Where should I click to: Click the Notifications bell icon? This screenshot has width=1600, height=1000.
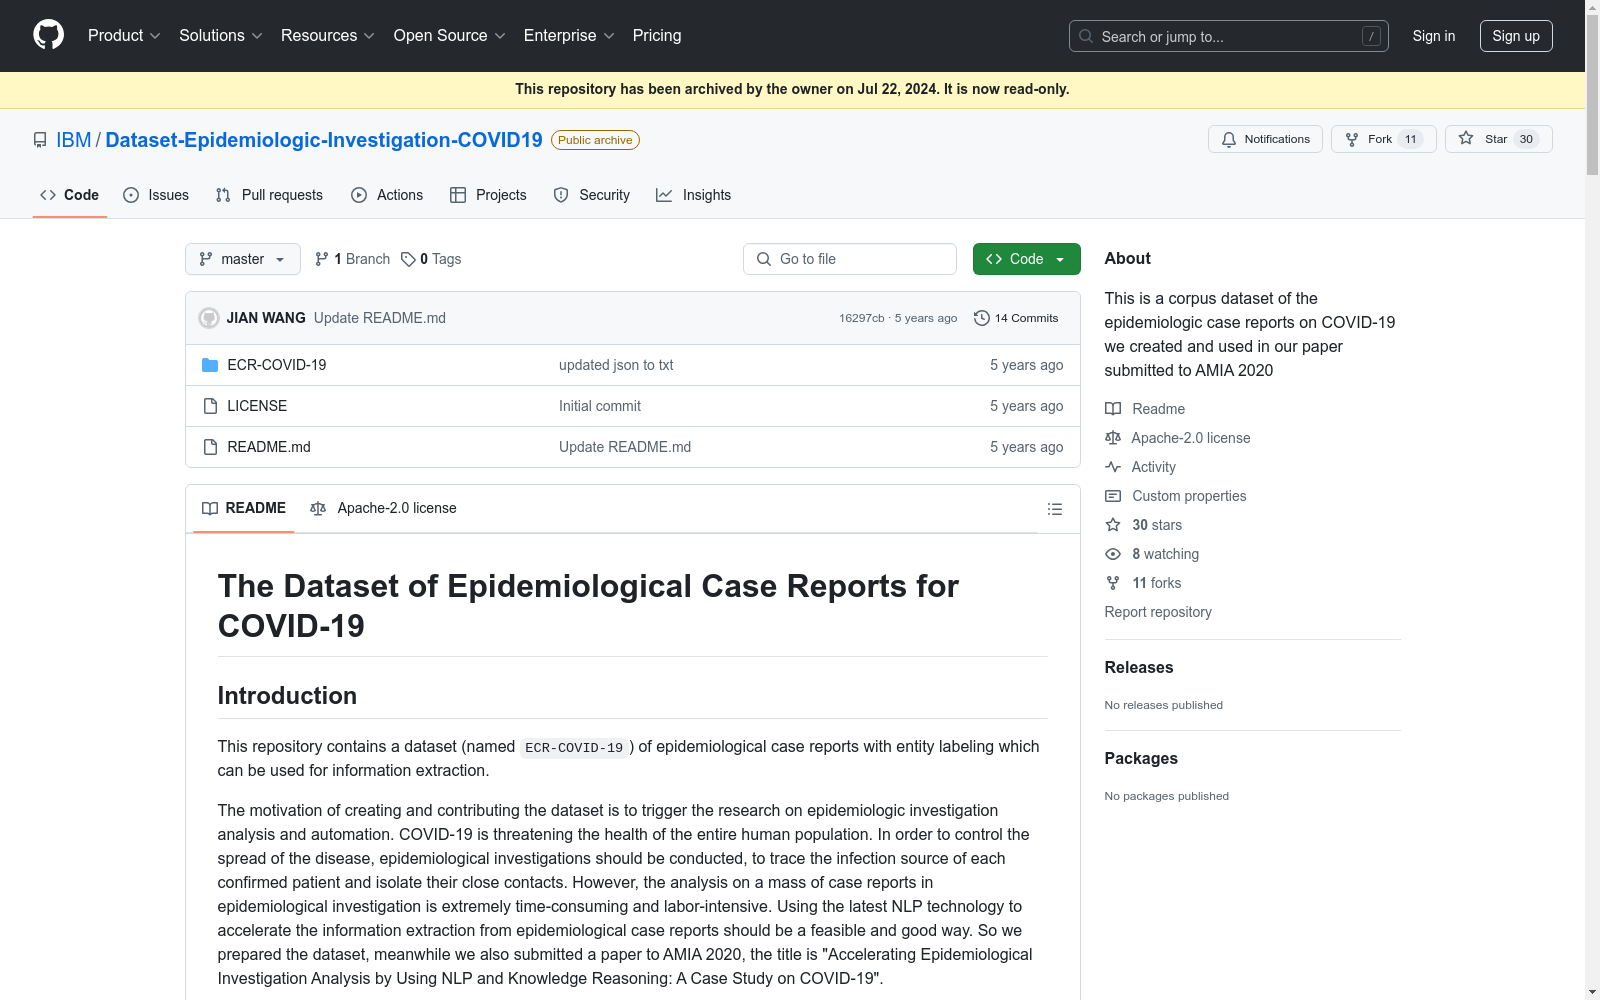tap(1229, 139)
